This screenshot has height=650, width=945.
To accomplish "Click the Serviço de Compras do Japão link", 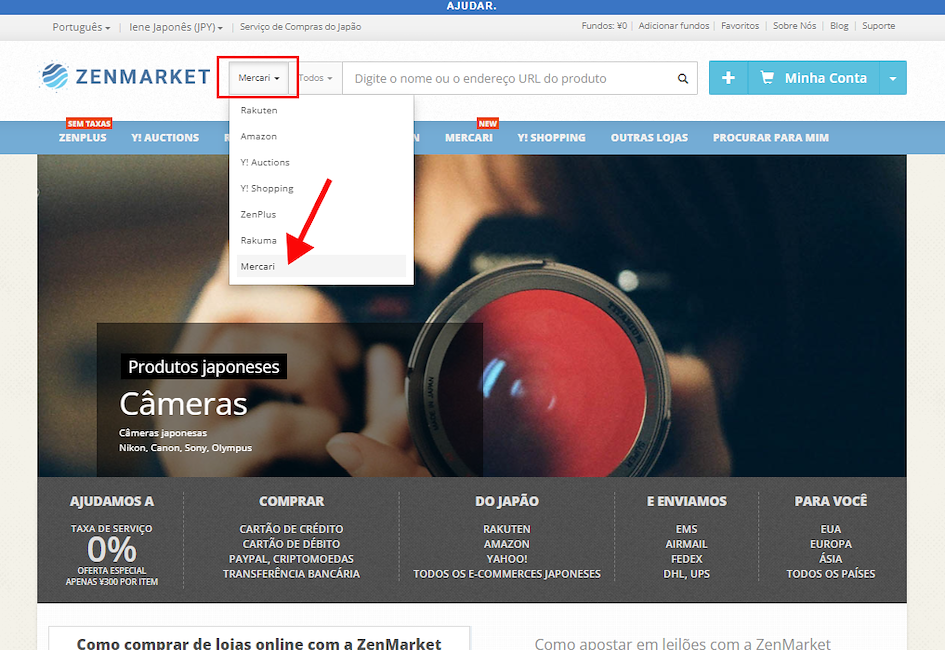I will pyautogui.click(x=300, y=27).
